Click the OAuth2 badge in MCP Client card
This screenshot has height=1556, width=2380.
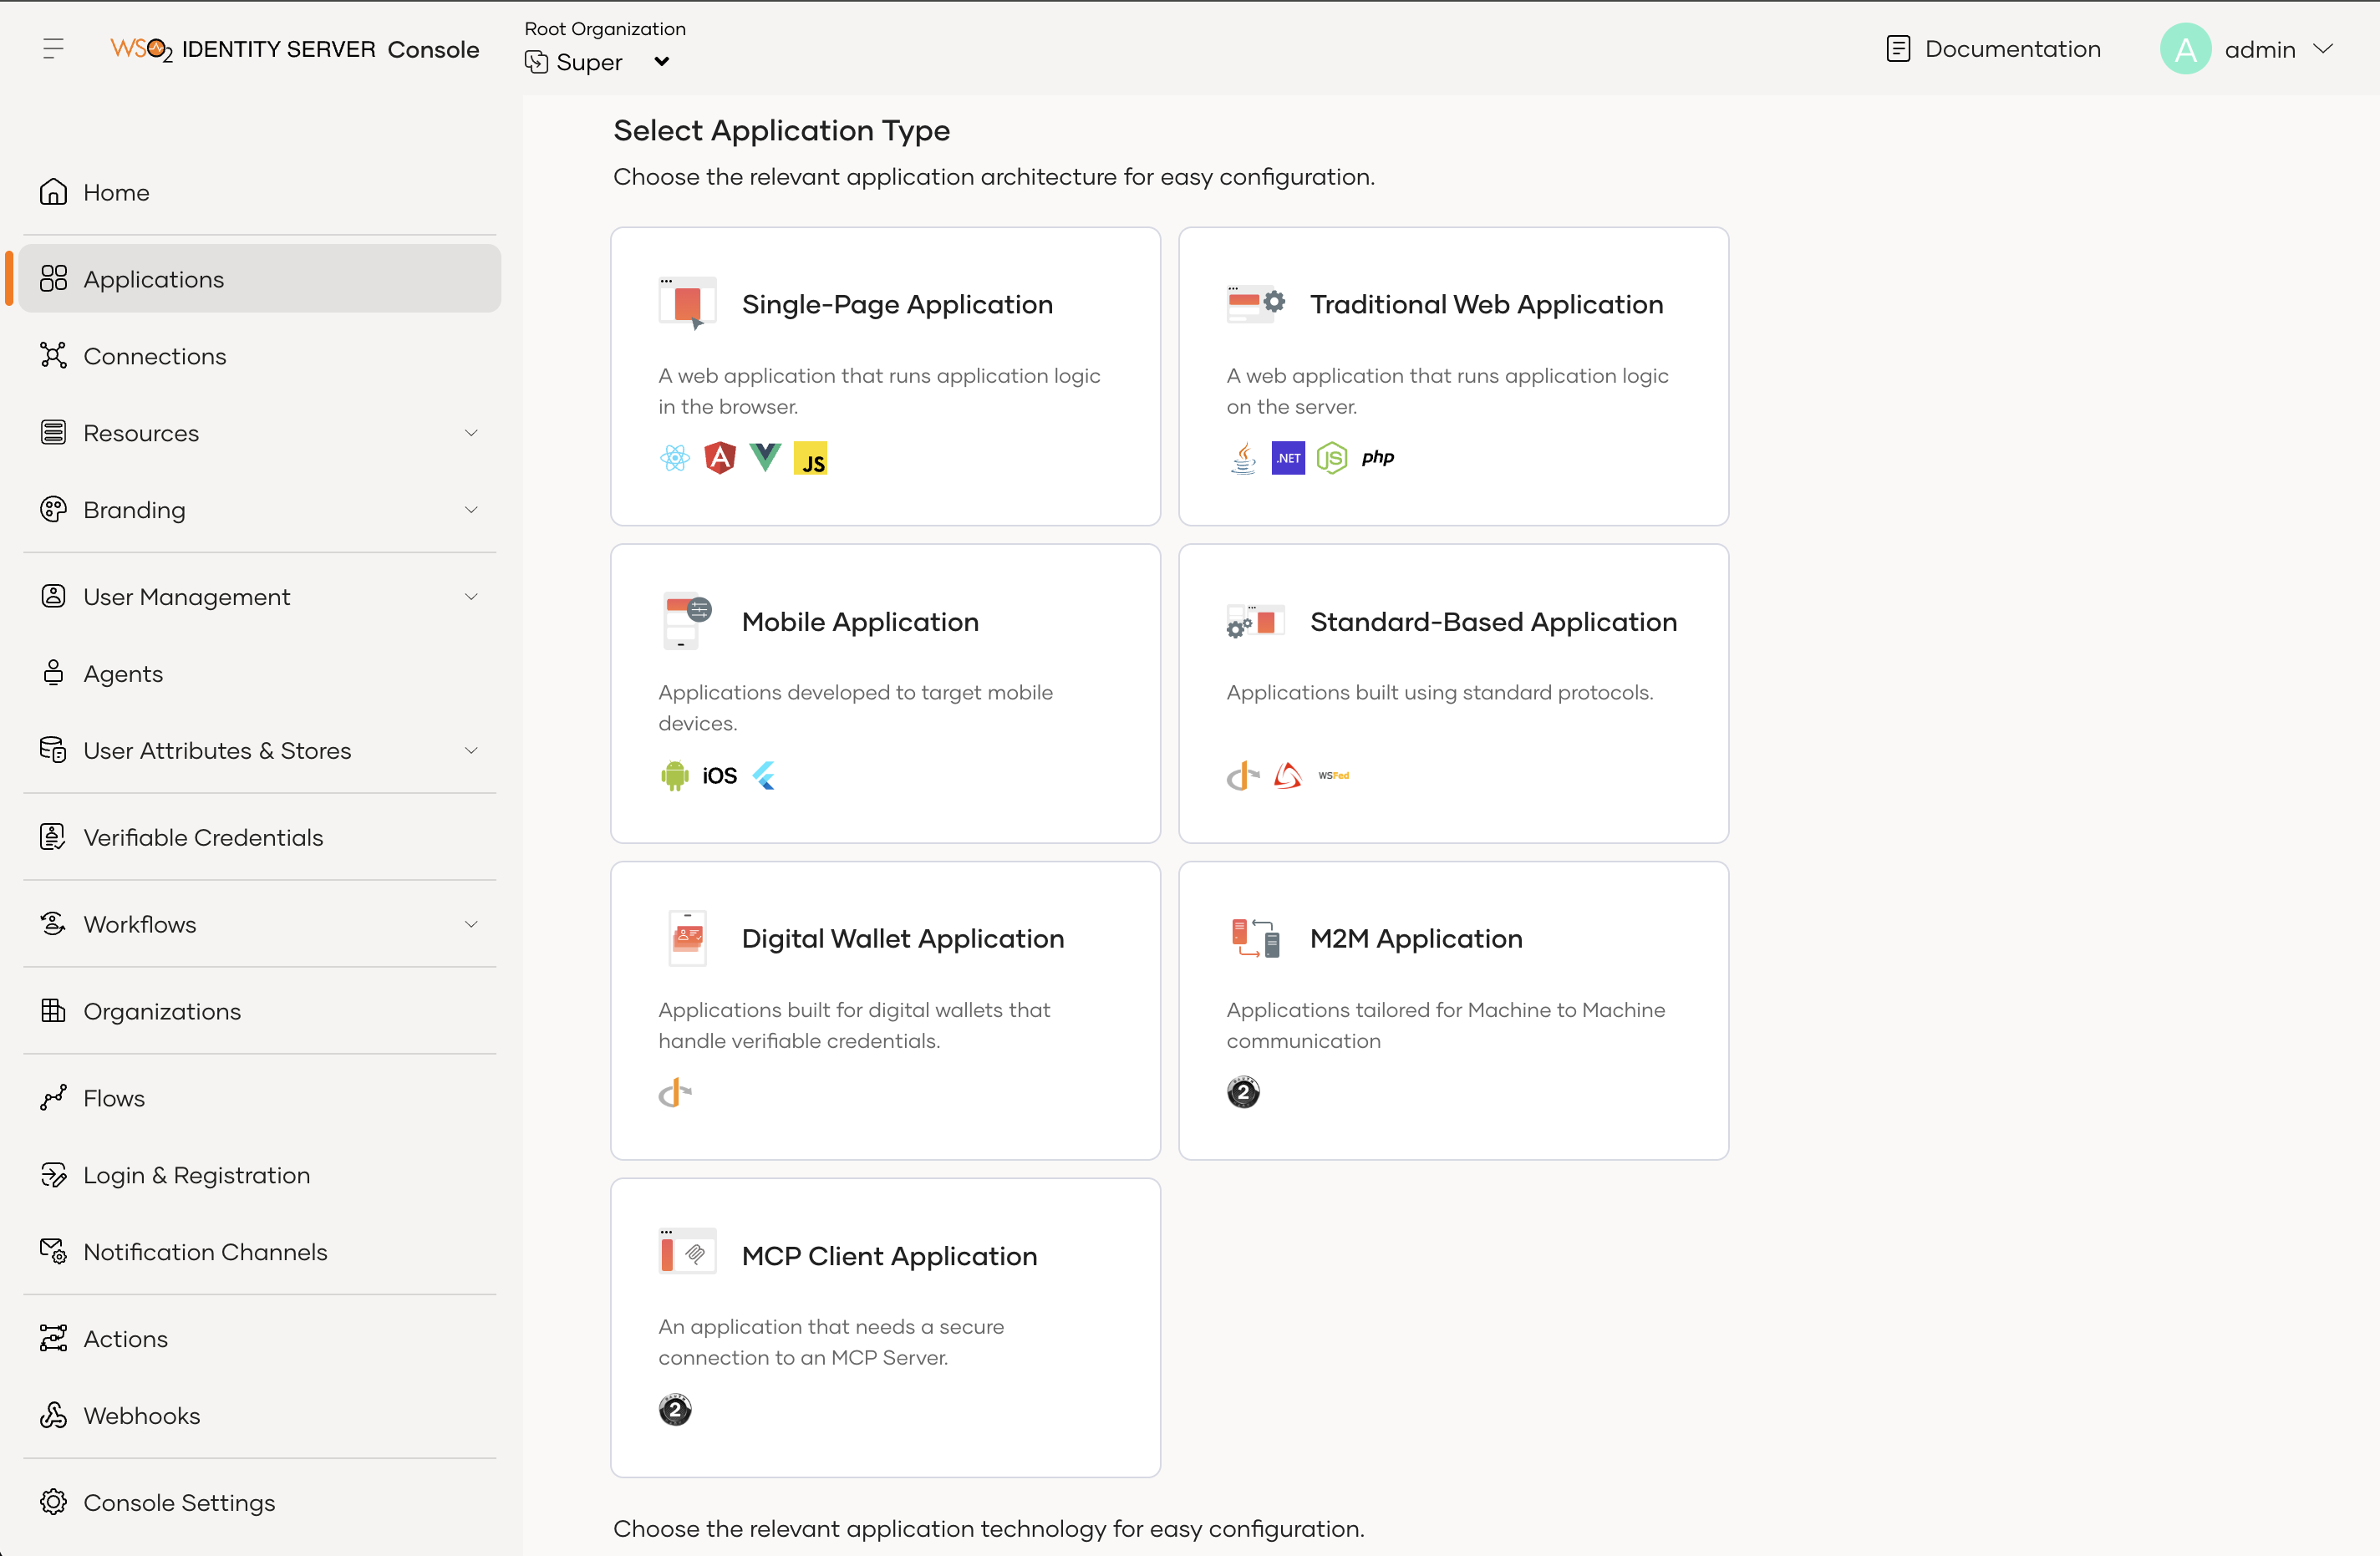675,1410
